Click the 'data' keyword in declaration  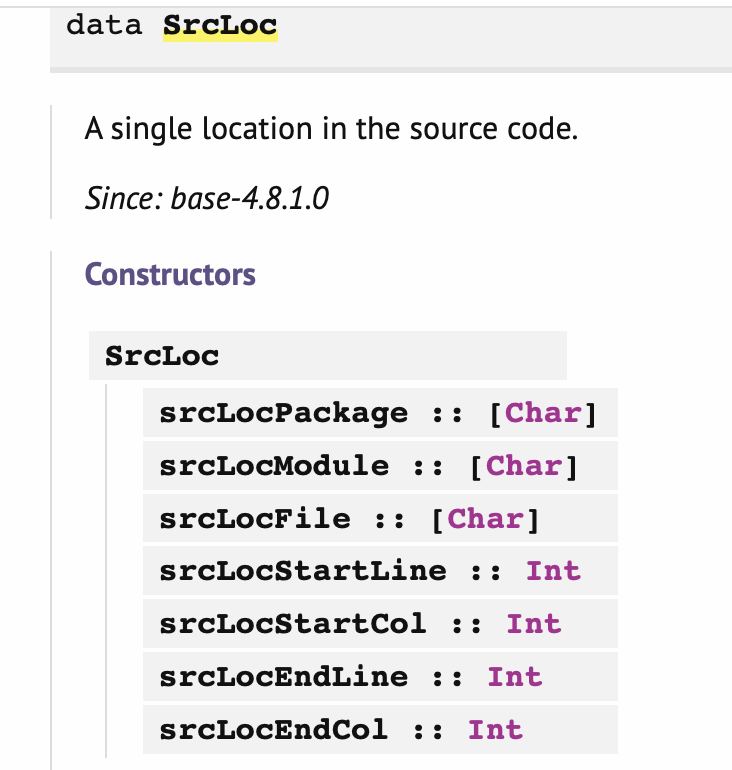104,25
